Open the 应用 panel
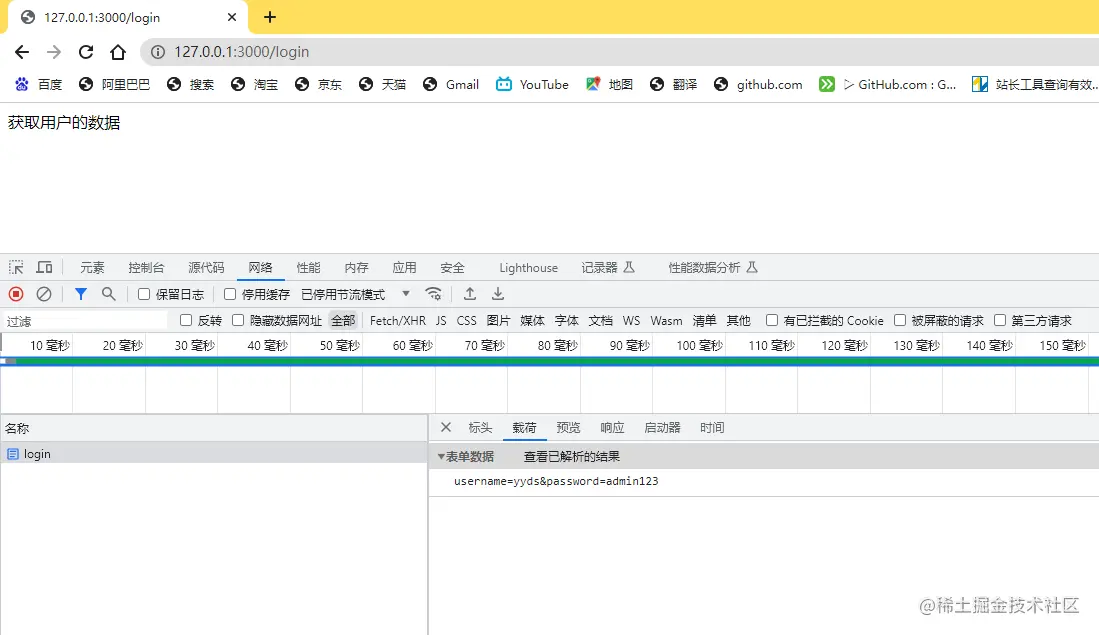The image size is (1099, 635). pyautogui.click(x=404, y=268)
